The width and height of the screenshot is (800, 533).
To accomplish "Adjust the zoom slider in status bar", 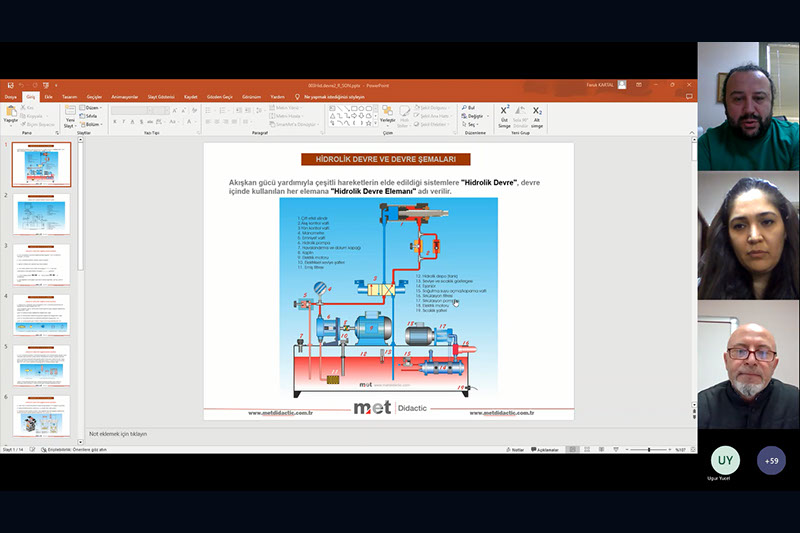I will click(x=650, y=450).
